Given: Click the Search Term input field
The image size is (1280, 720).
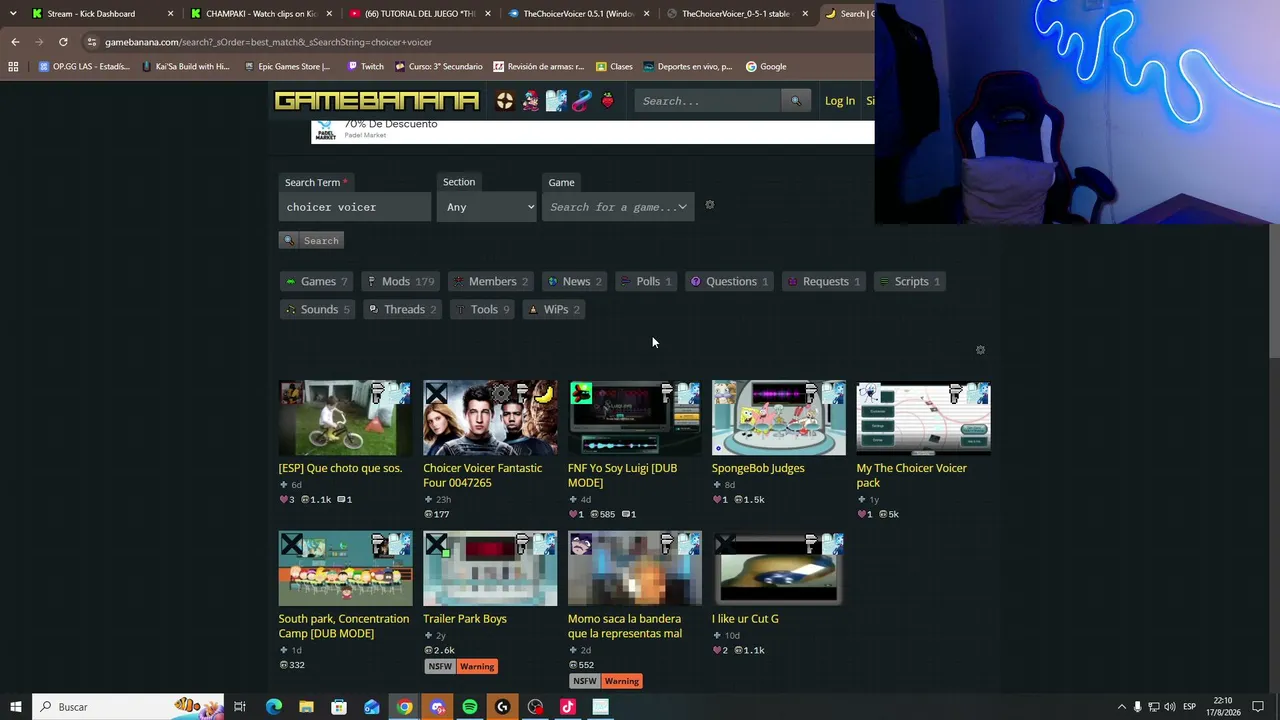Looking at the screenshot, I should 355,207.
